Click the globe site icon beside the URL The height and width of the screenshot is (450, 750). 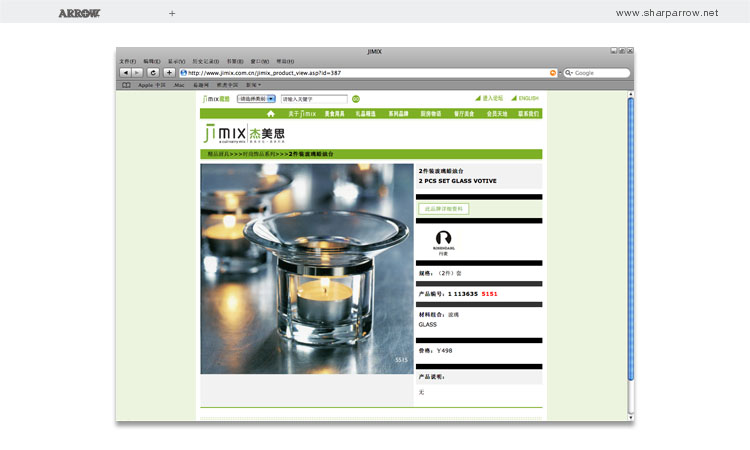(183, 73)
